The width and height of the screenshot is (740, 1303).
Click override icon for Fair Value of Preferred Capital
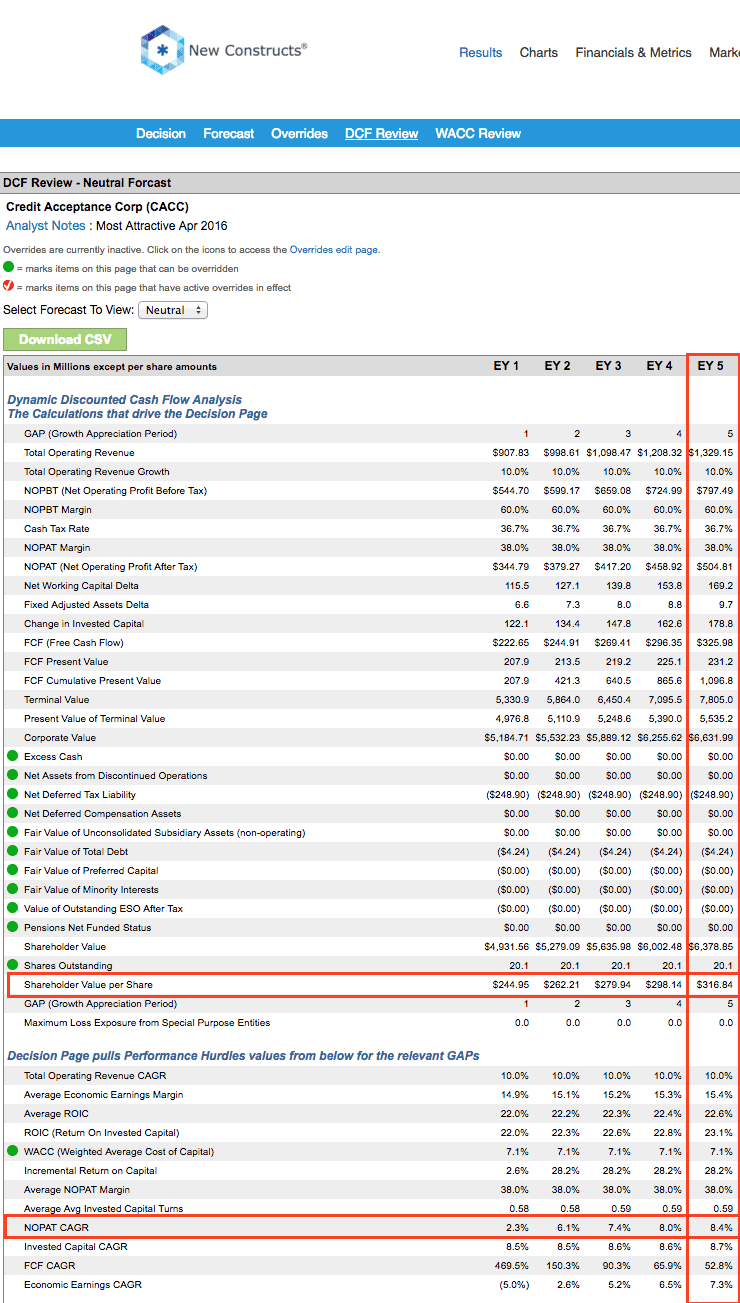[12, 870]
